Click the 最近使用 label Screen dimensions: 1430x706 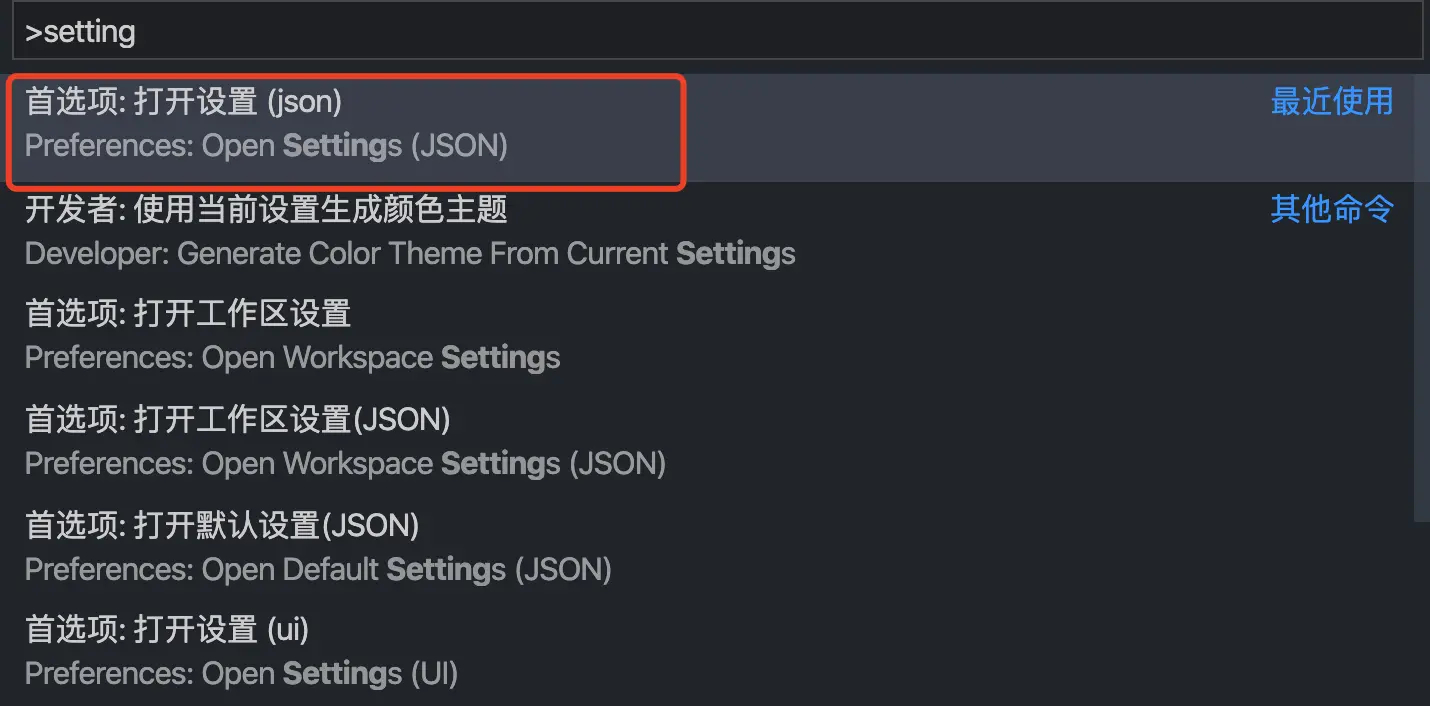point(1331,101)
